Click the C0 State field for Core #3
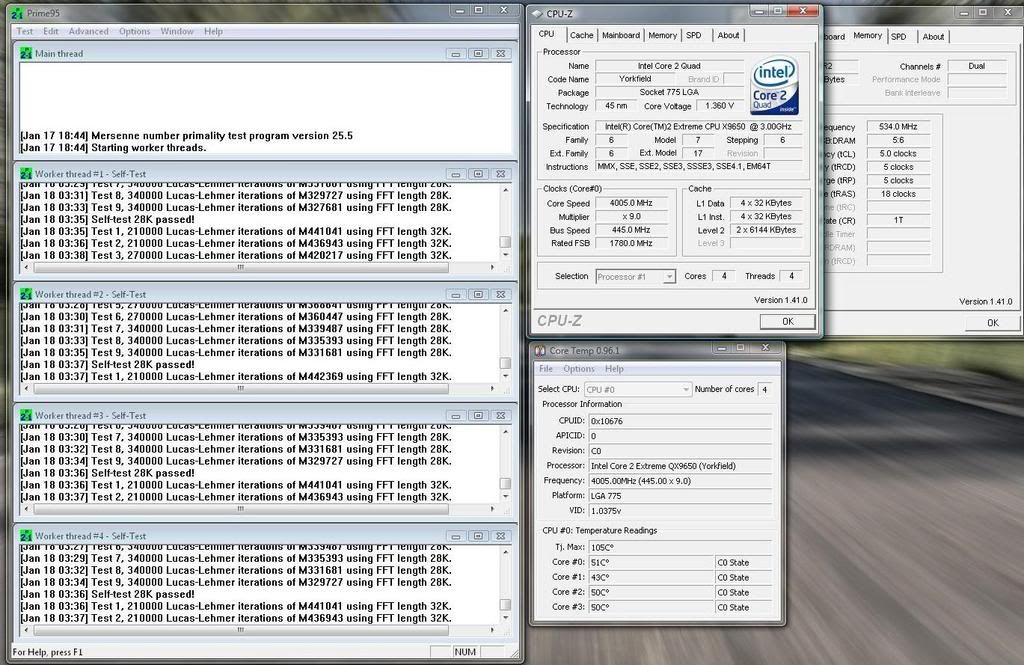This screenshot has height=665, width=1024. coord(743,608)
